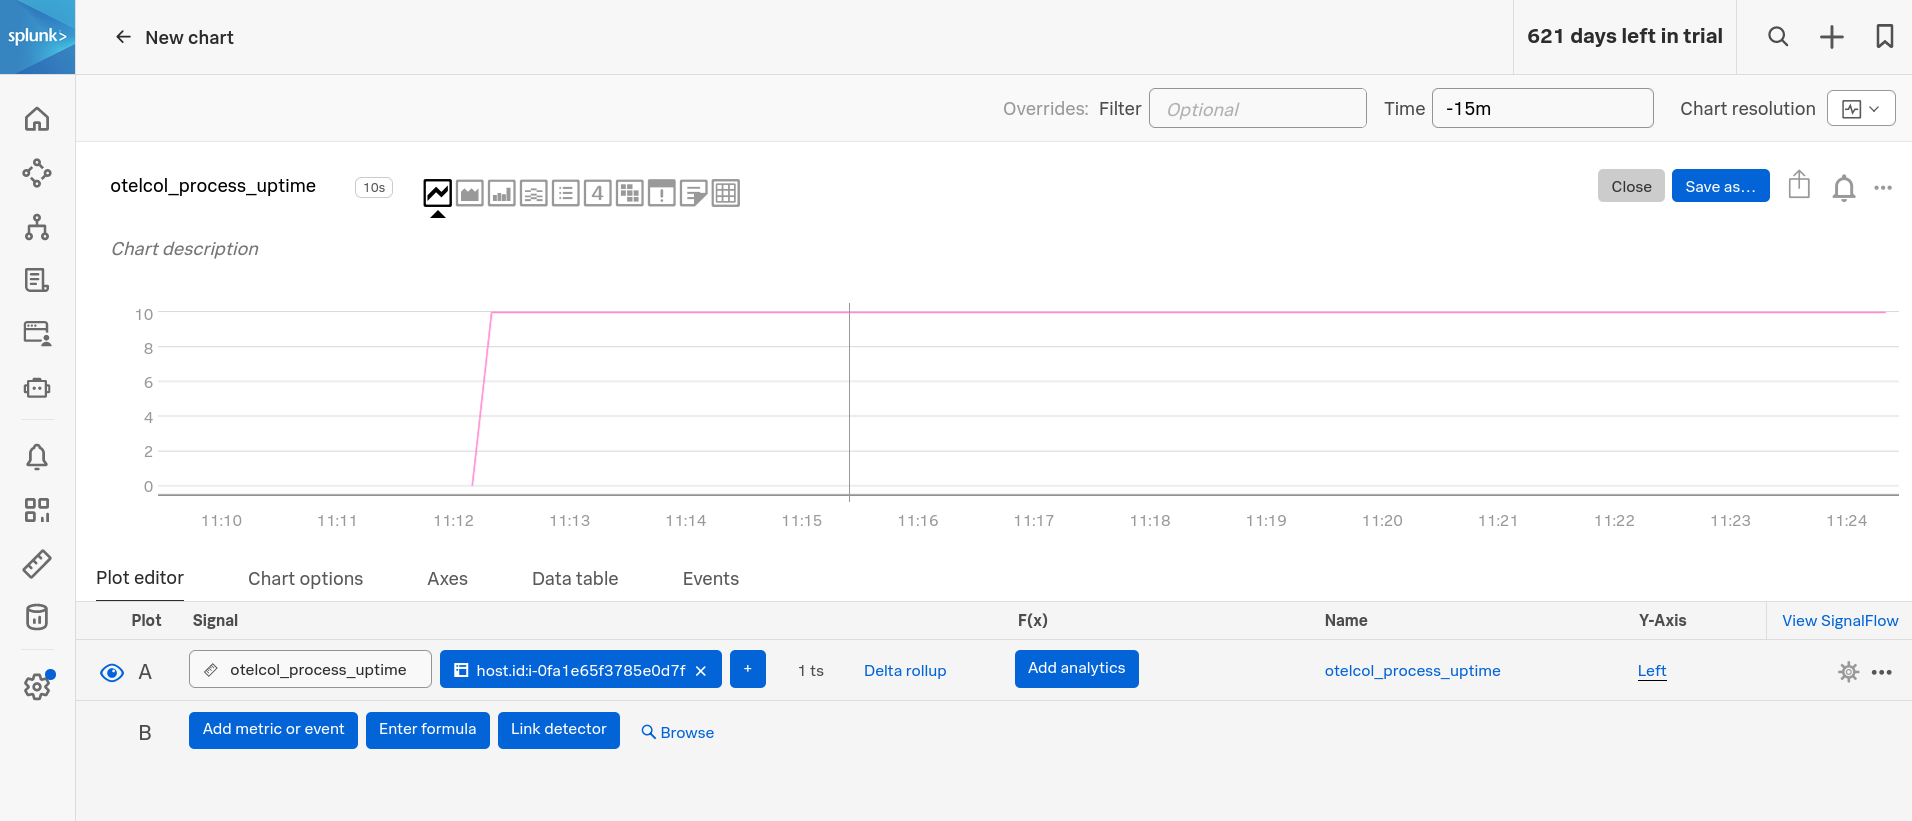Open the Events tab
The image size is (1912, 821).
tap(711, 579)
